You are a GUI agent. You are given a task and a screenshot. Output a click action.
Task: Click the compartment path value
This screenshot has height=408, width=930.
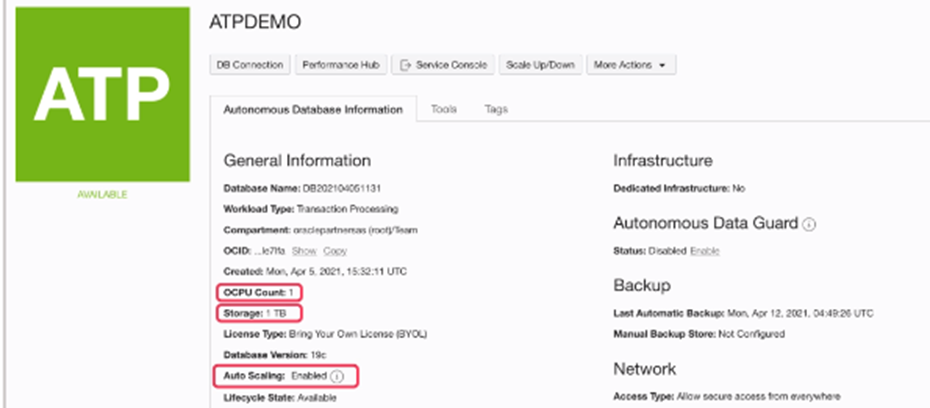pos(355,230)
